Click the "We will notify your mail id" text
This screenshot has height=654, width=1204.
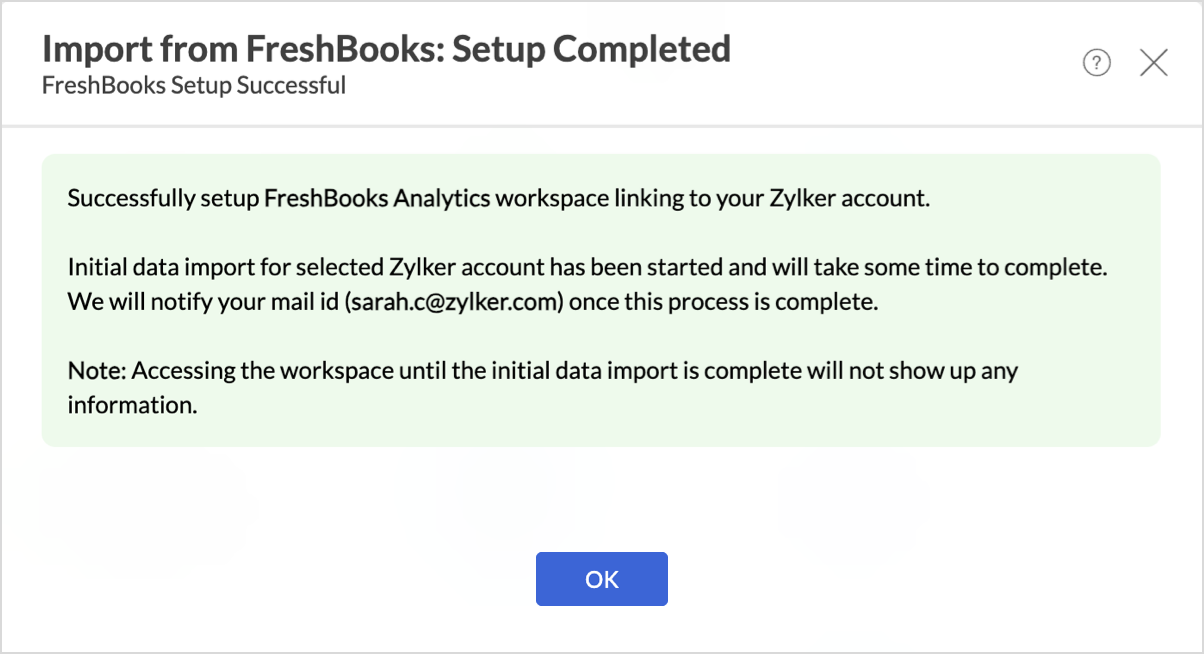tap(203, 302)
